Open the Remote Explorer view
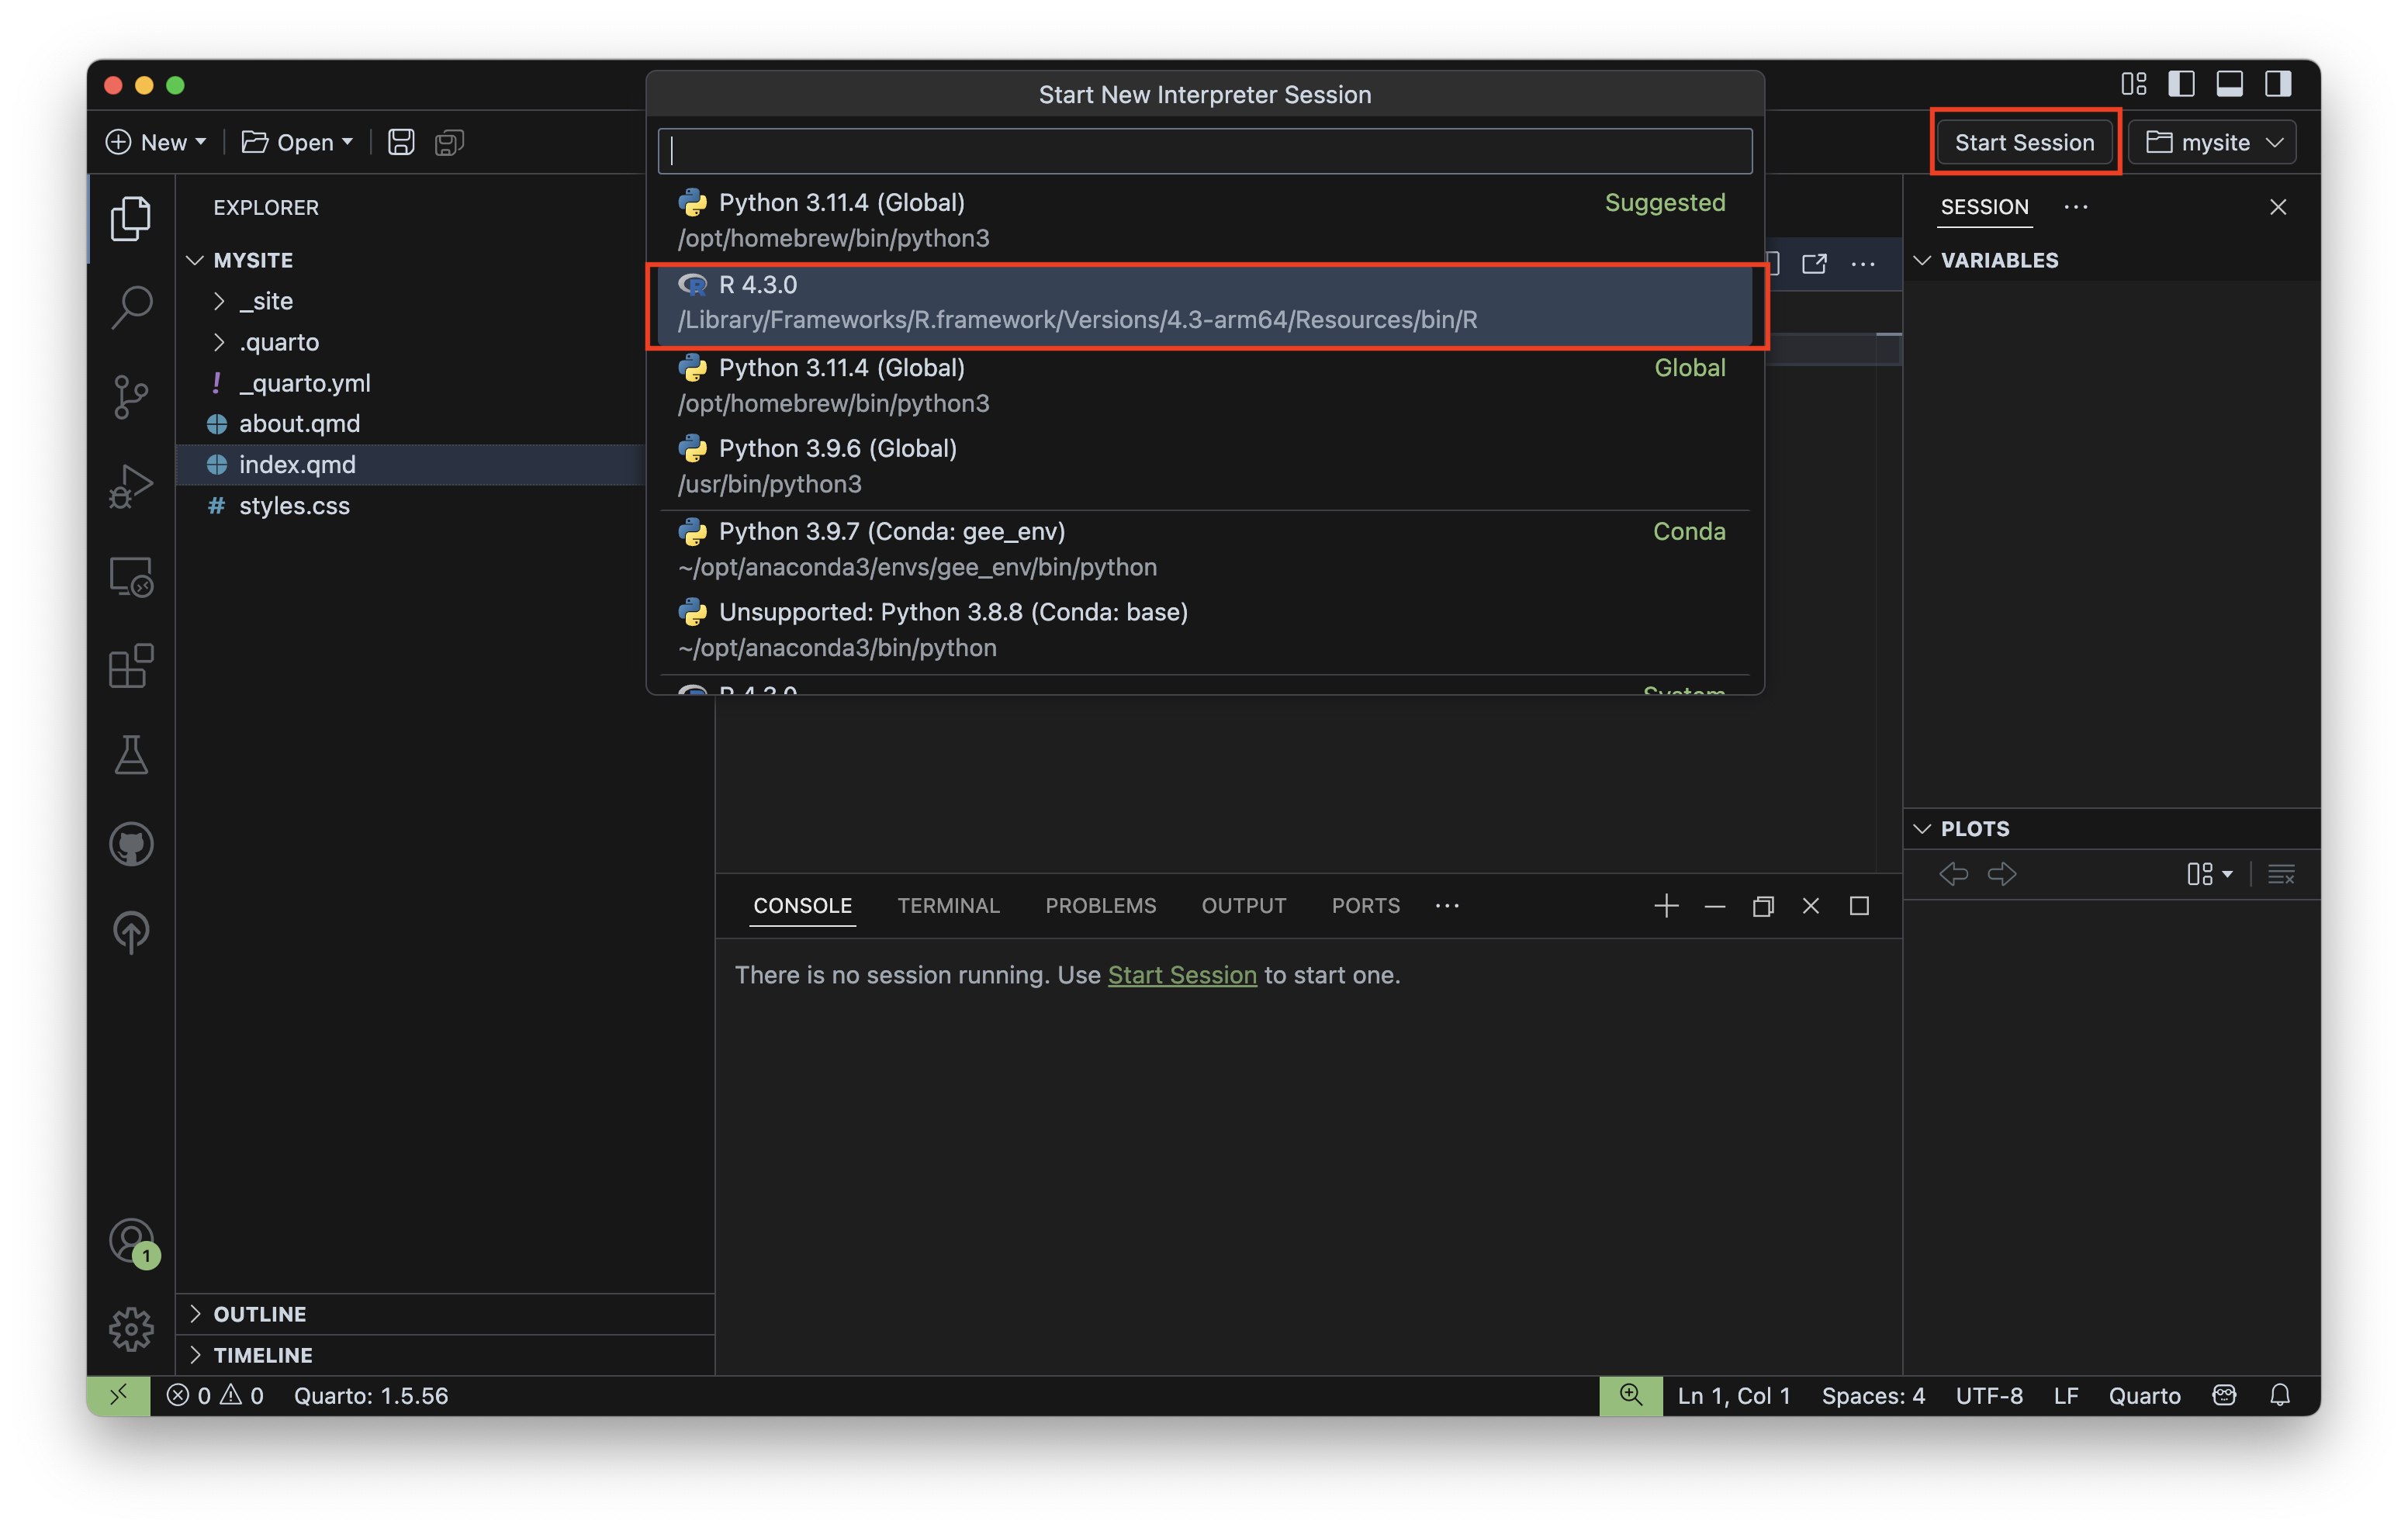 pos(131,577)
